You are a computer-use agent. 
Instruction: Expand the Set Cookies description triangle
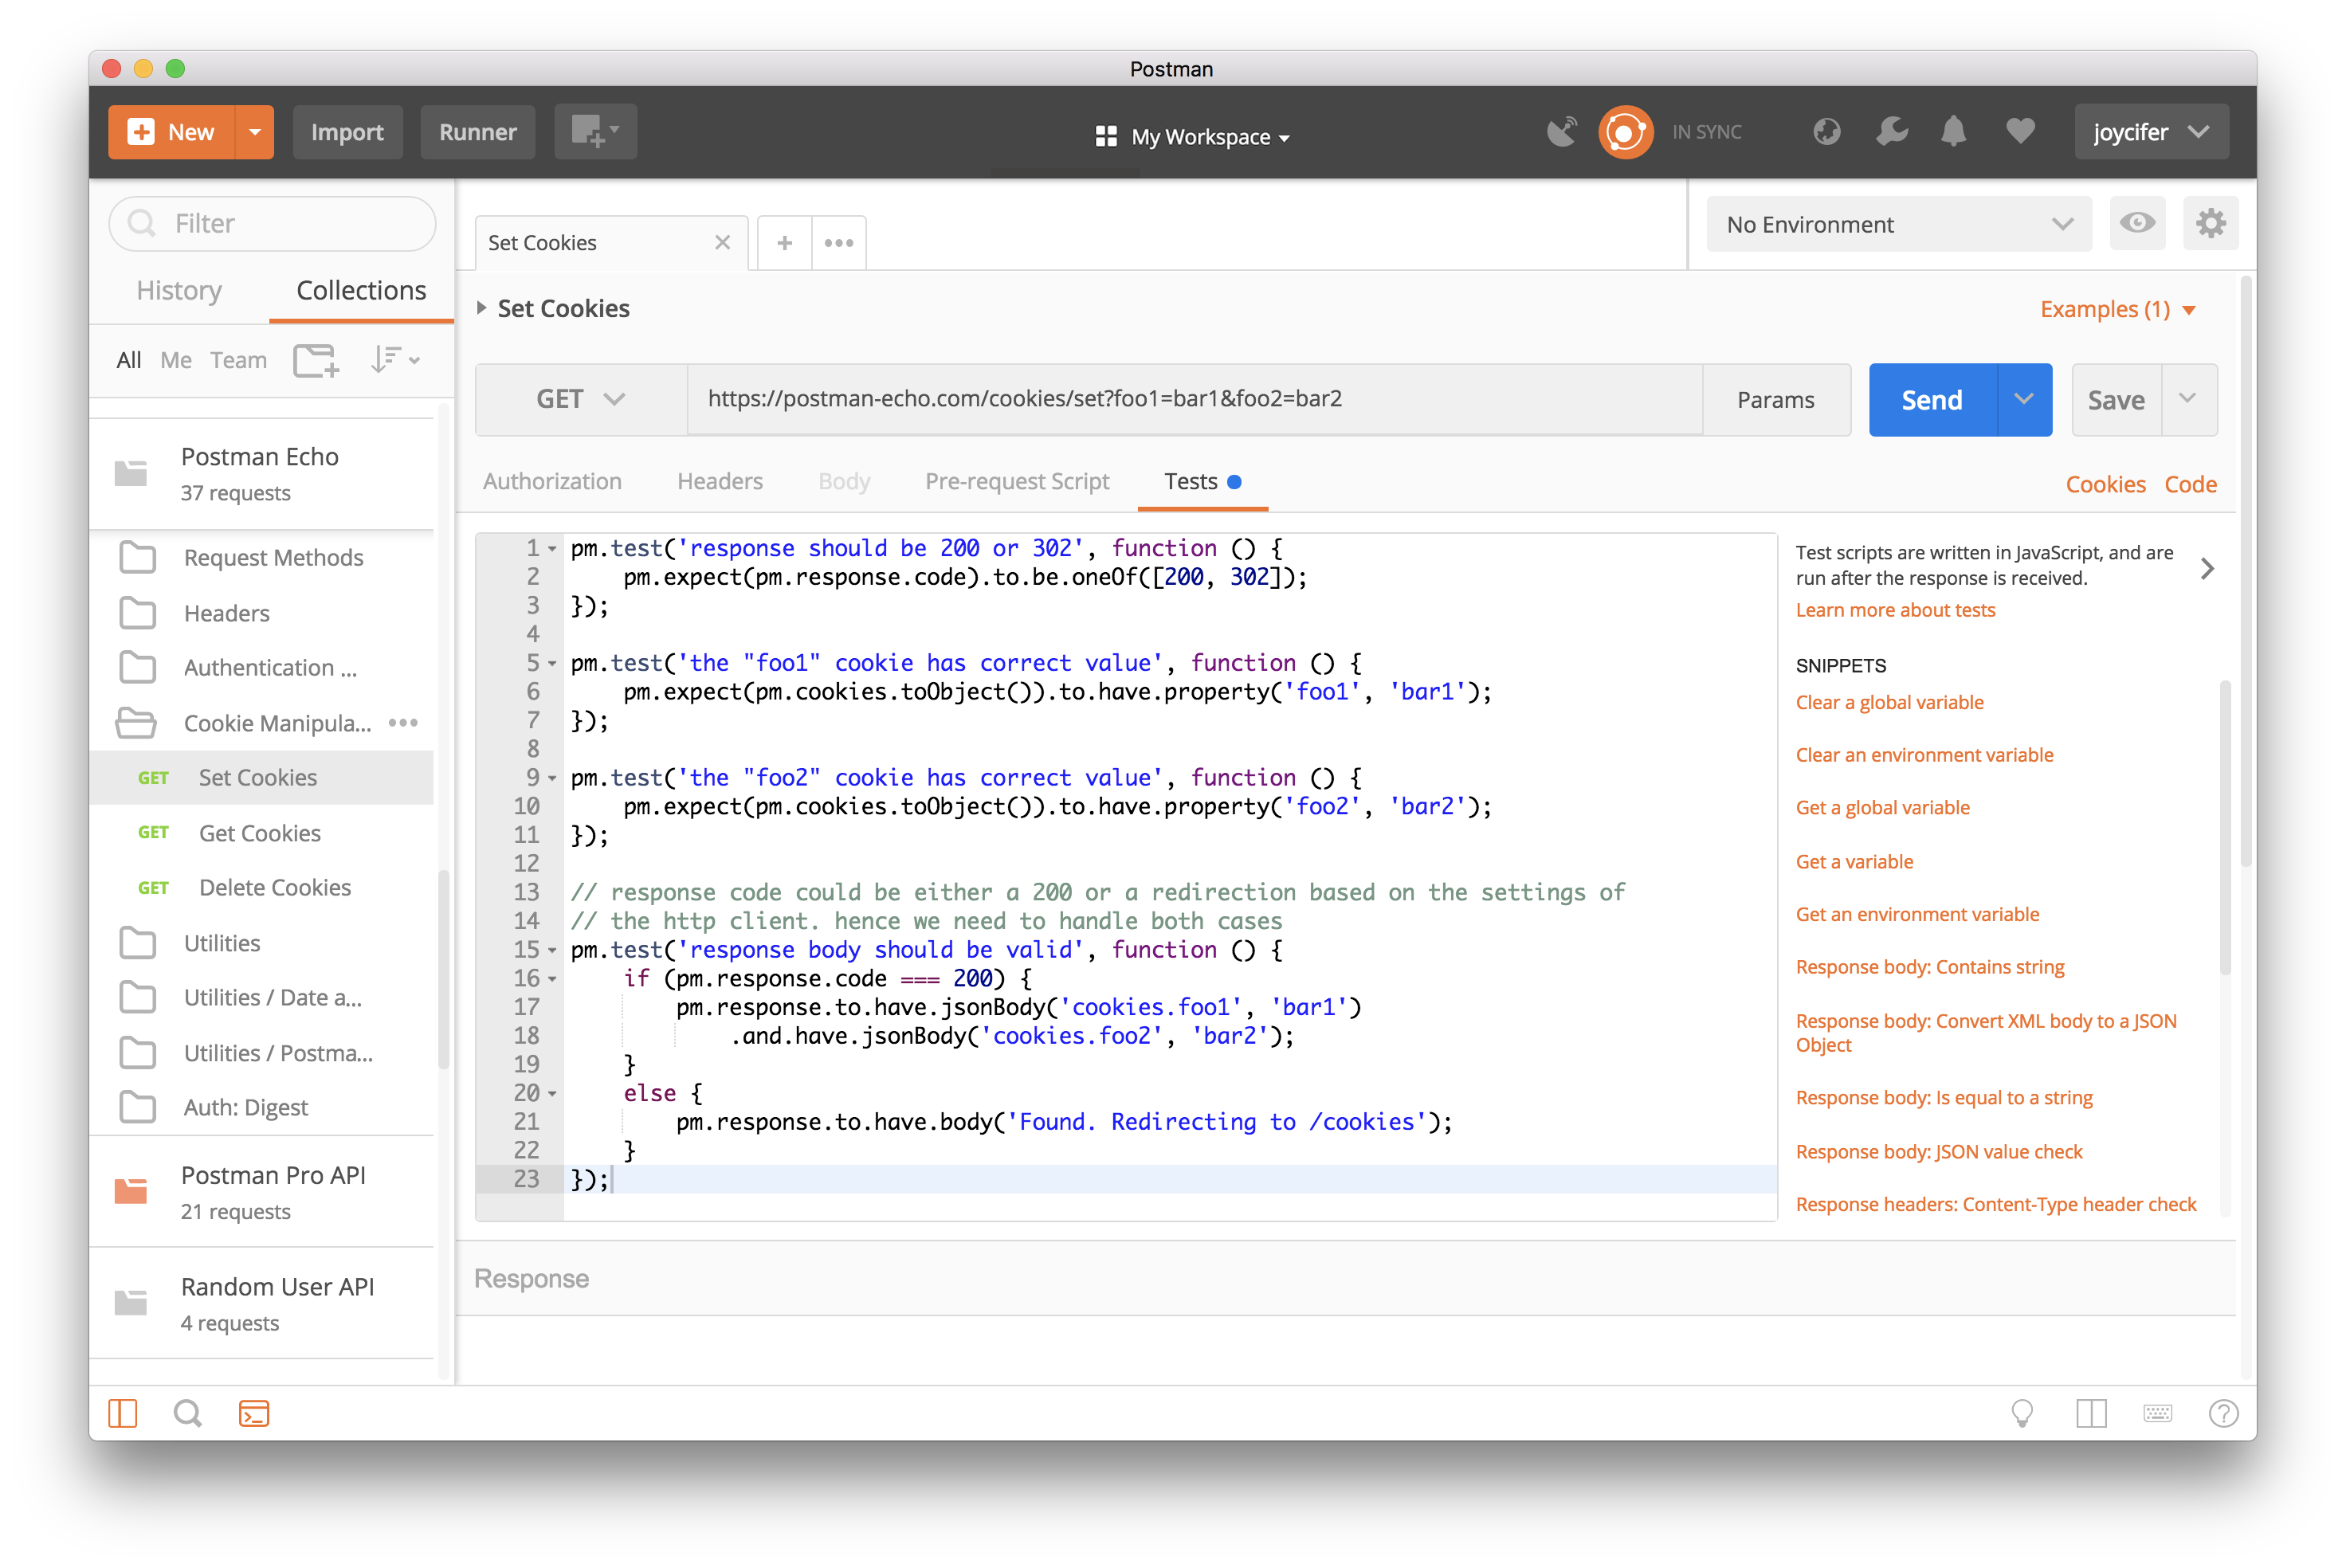coord(482,309)
